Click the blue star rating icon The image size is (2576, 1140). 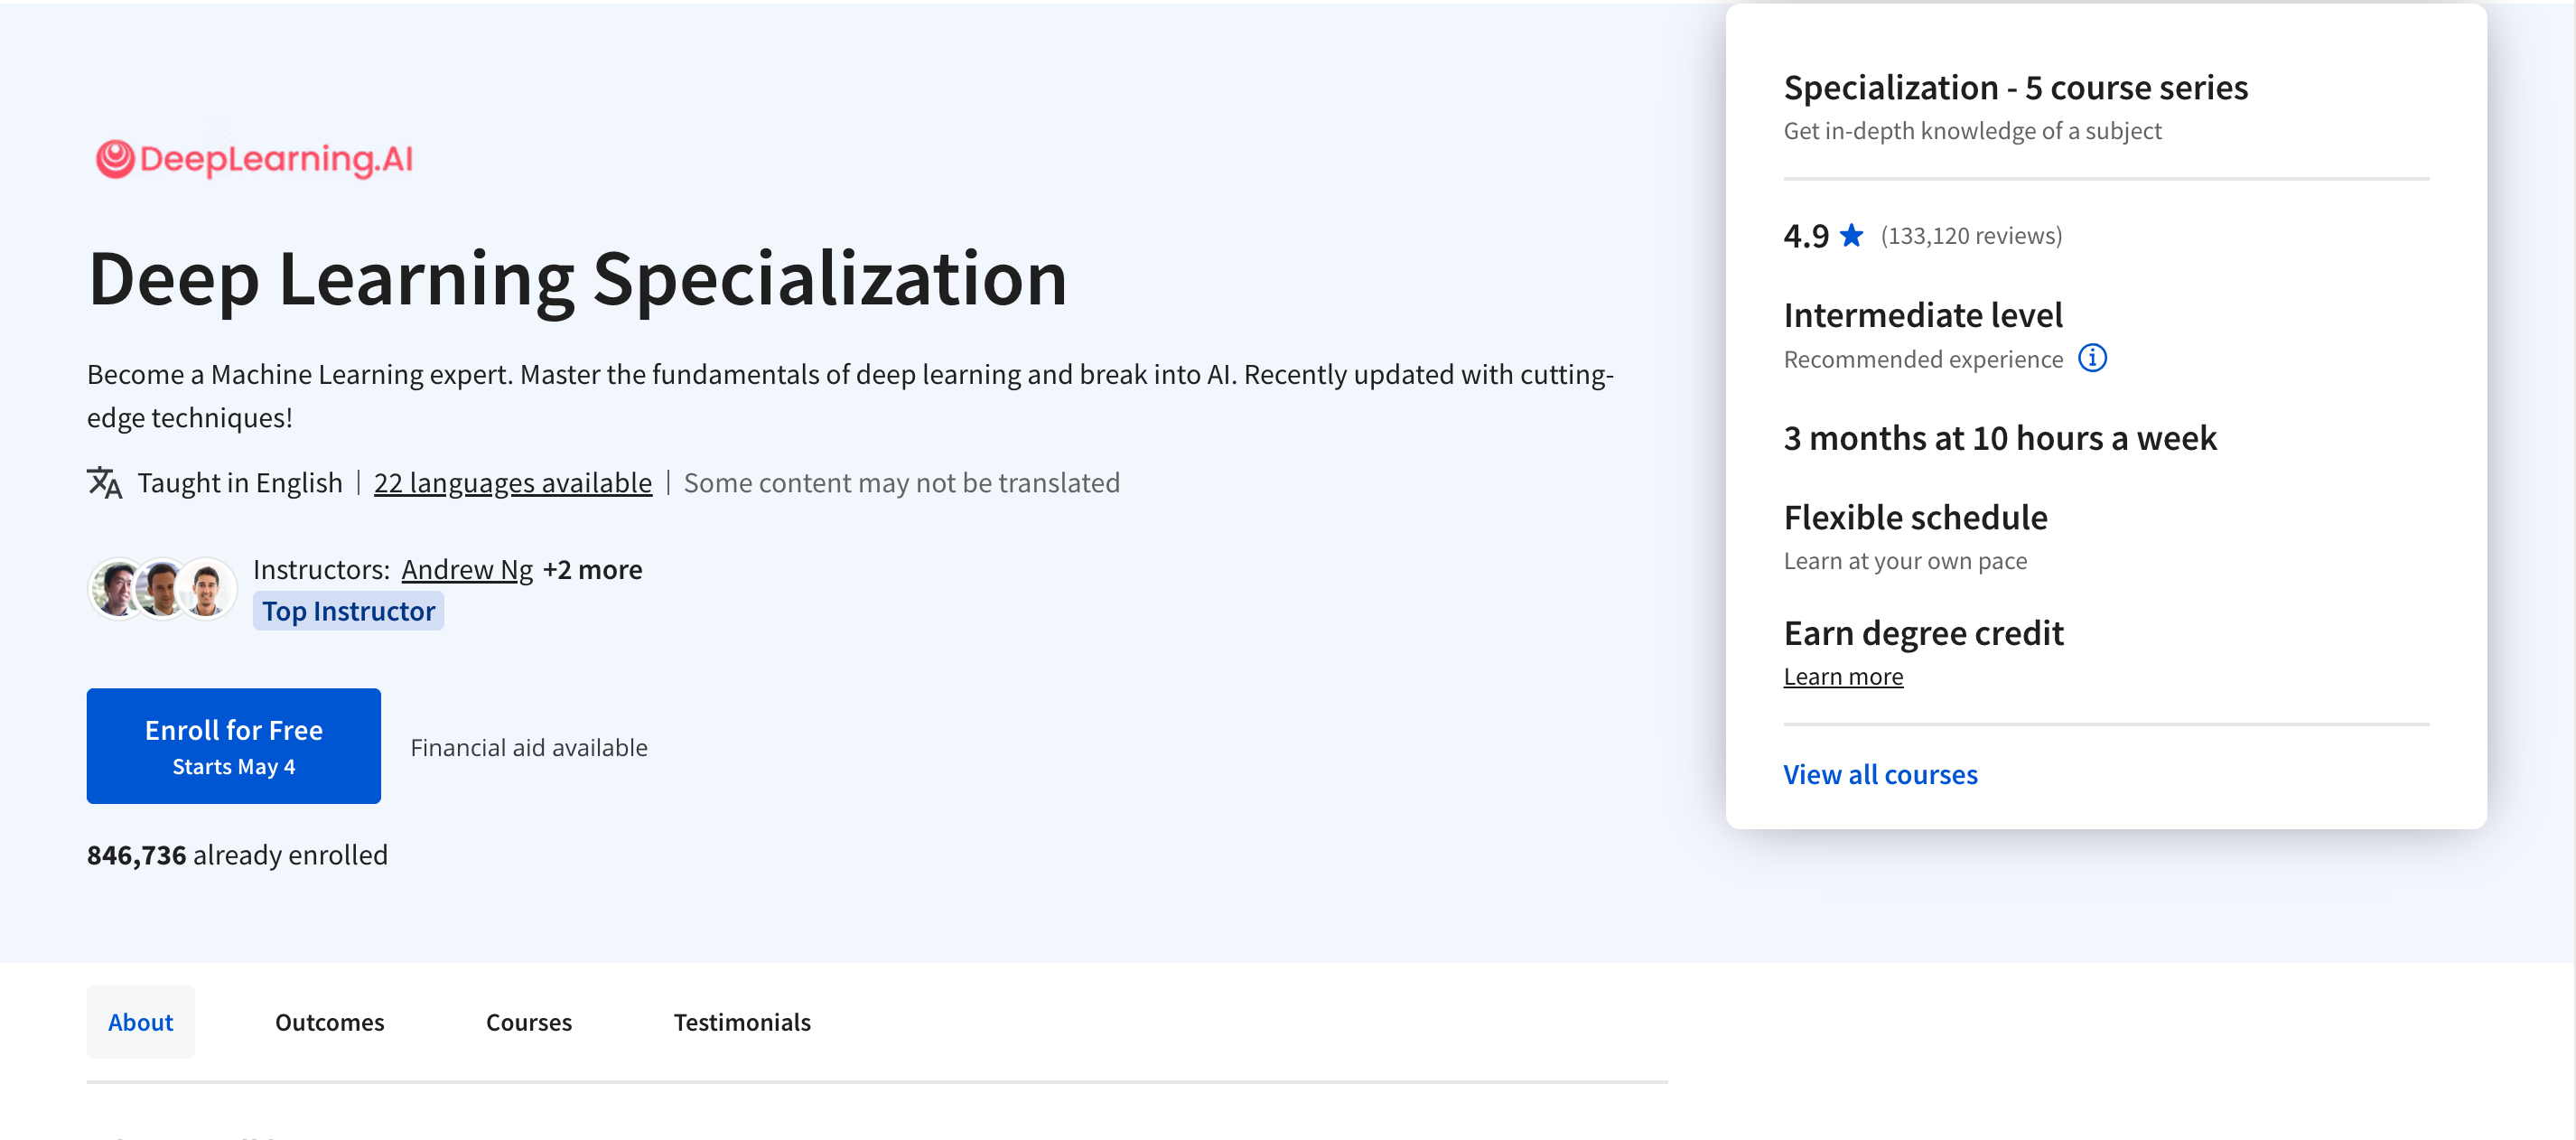pyautogui.click(x=1852, y=235)
